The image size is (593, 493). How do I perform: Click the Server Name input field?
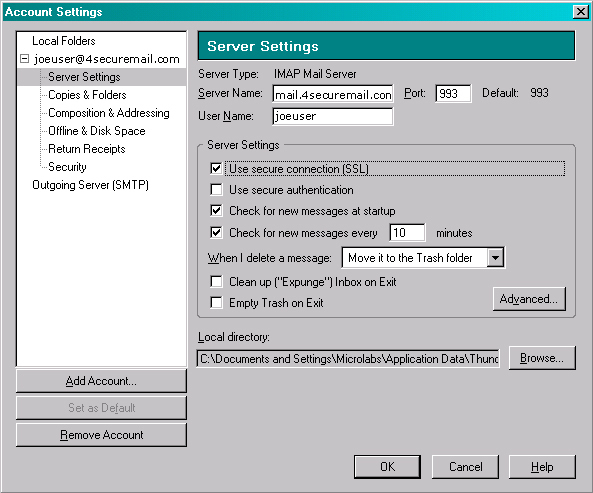333,94
